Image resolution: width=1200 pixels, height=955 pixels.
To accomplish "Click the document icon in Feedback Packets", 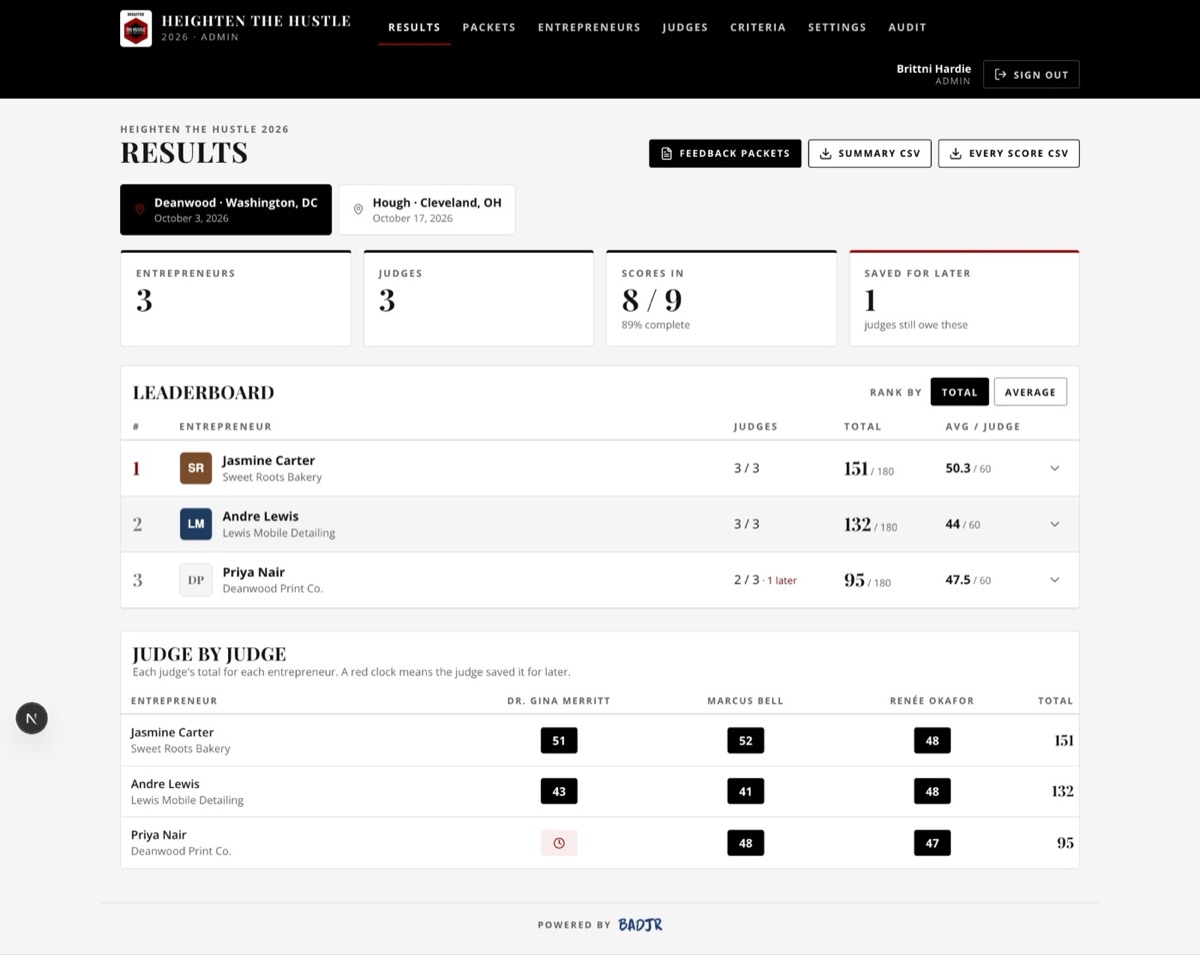I will 667,154.
